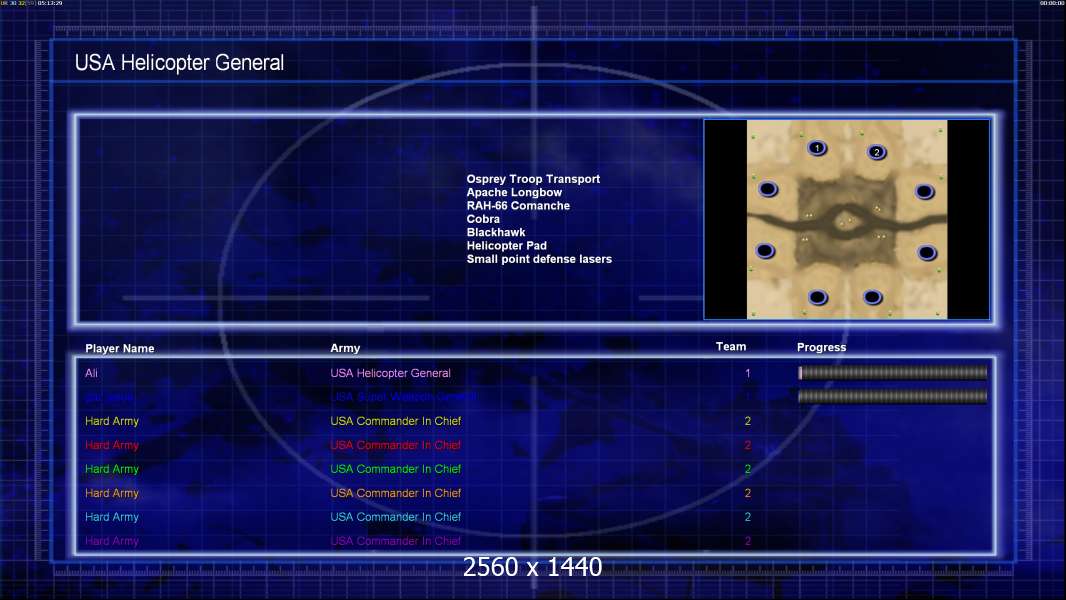
Task: Click 'Blackhawk' in unit list
Action: (x=496, y=232)
